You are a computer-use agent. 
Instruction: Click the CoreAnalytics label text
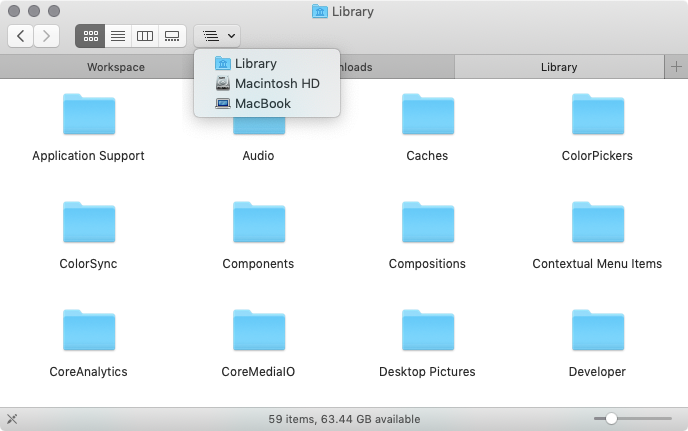pos(88,372)
